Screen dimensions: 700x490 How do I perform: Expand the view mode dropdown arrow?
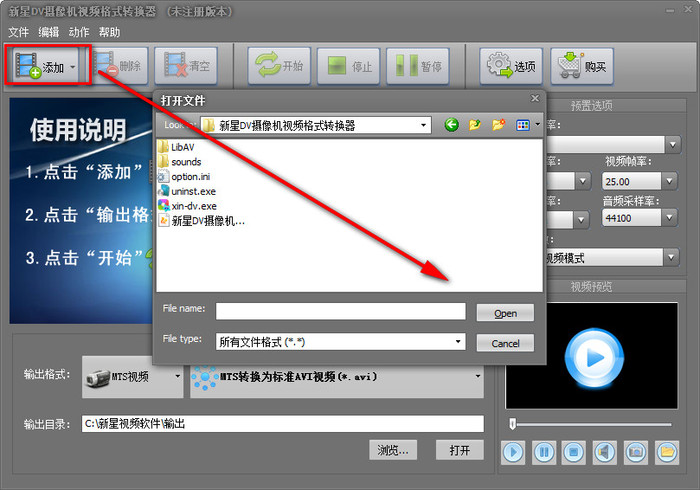tap(537, 125)
